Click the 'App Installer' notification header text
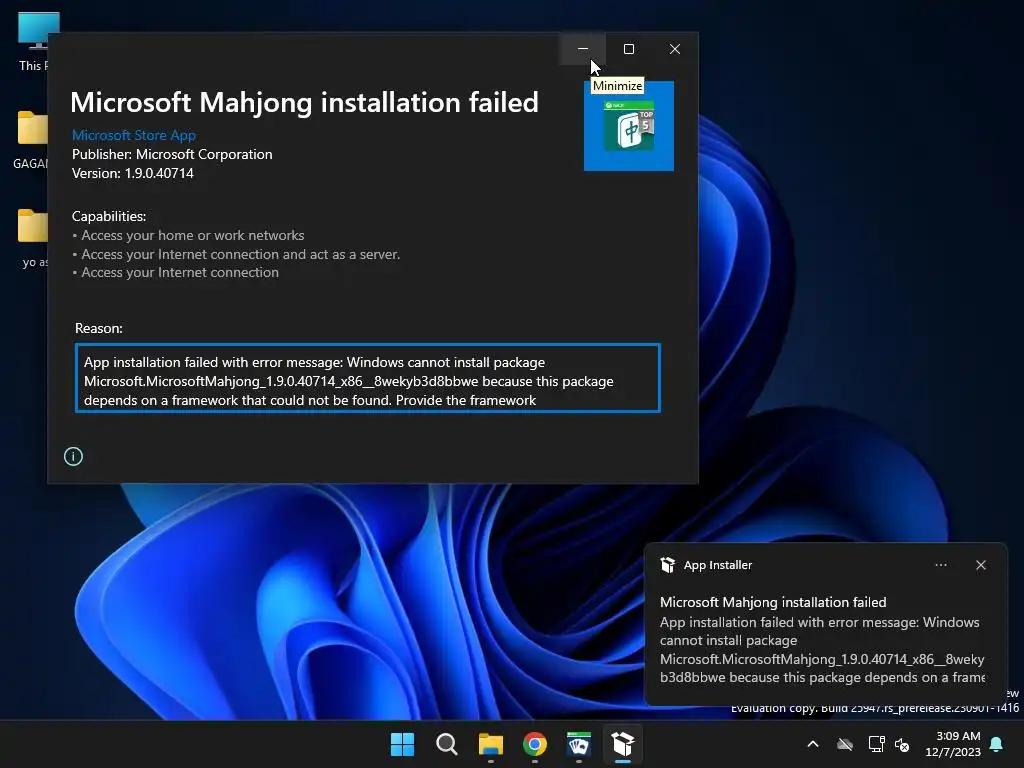 point(718,565)
